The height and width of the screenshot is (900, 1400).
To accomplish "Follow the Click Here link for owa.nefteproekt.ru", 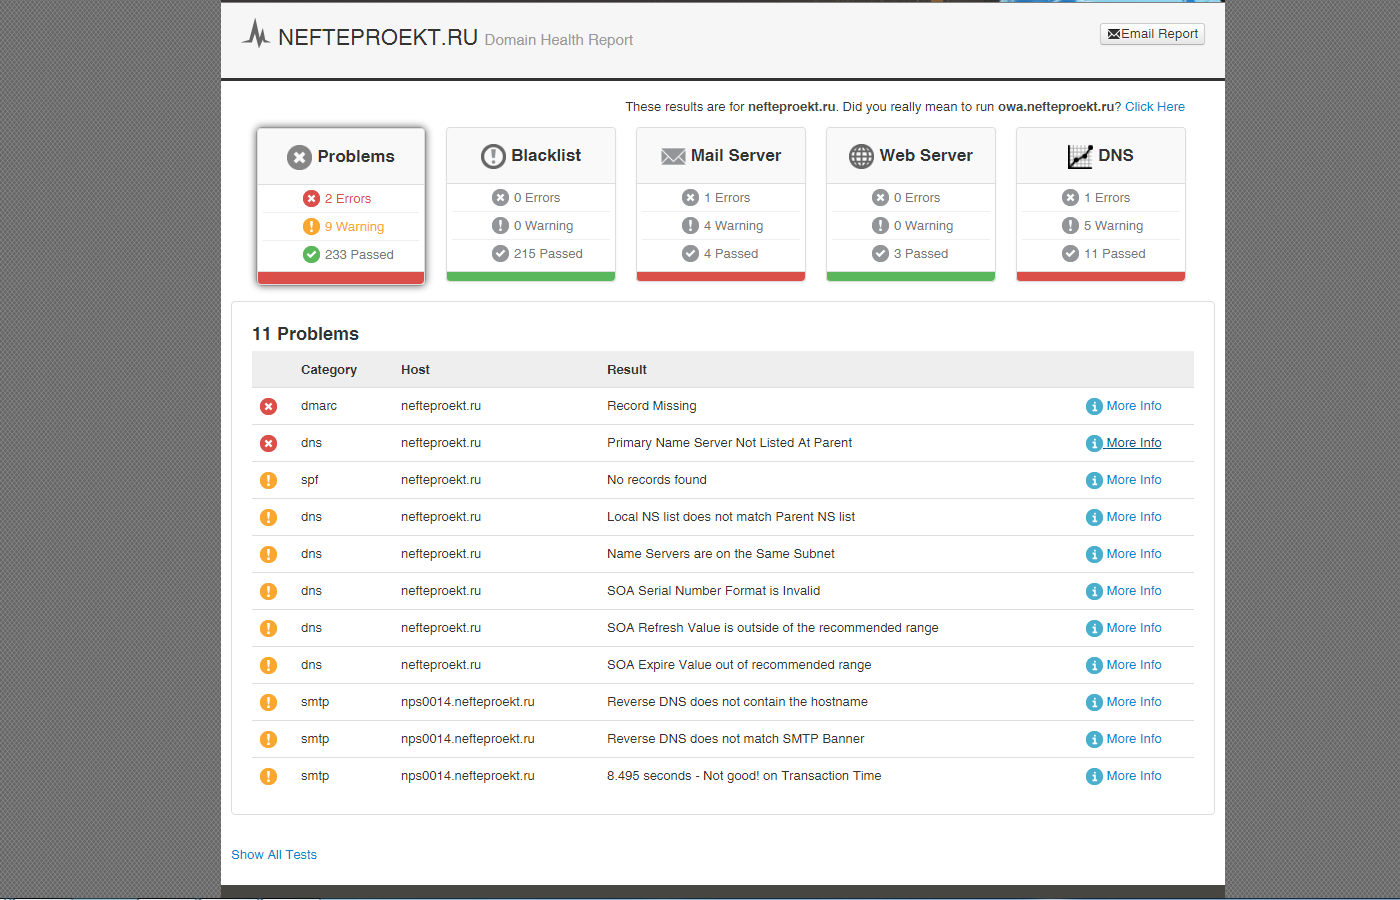I will (x=1154, y=107).
